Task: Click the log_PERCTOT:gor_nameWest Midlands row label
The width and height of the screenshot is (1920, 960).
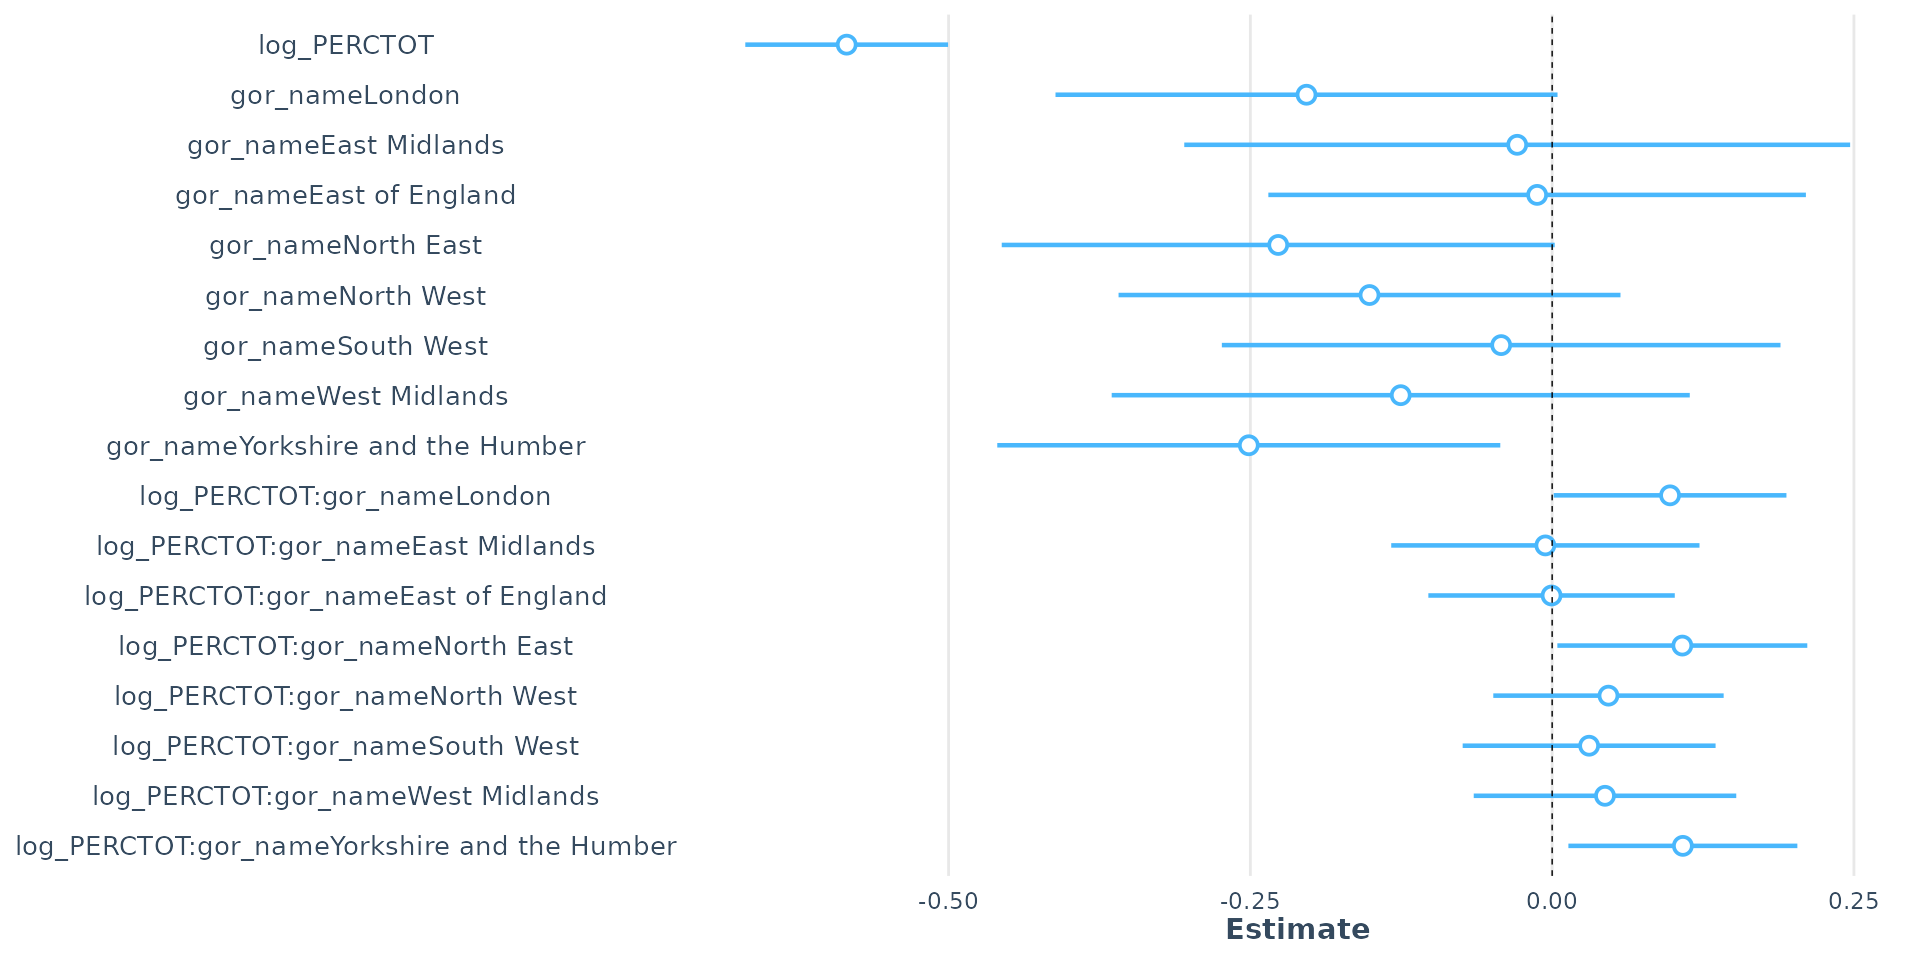Action: tap(346, 796)
